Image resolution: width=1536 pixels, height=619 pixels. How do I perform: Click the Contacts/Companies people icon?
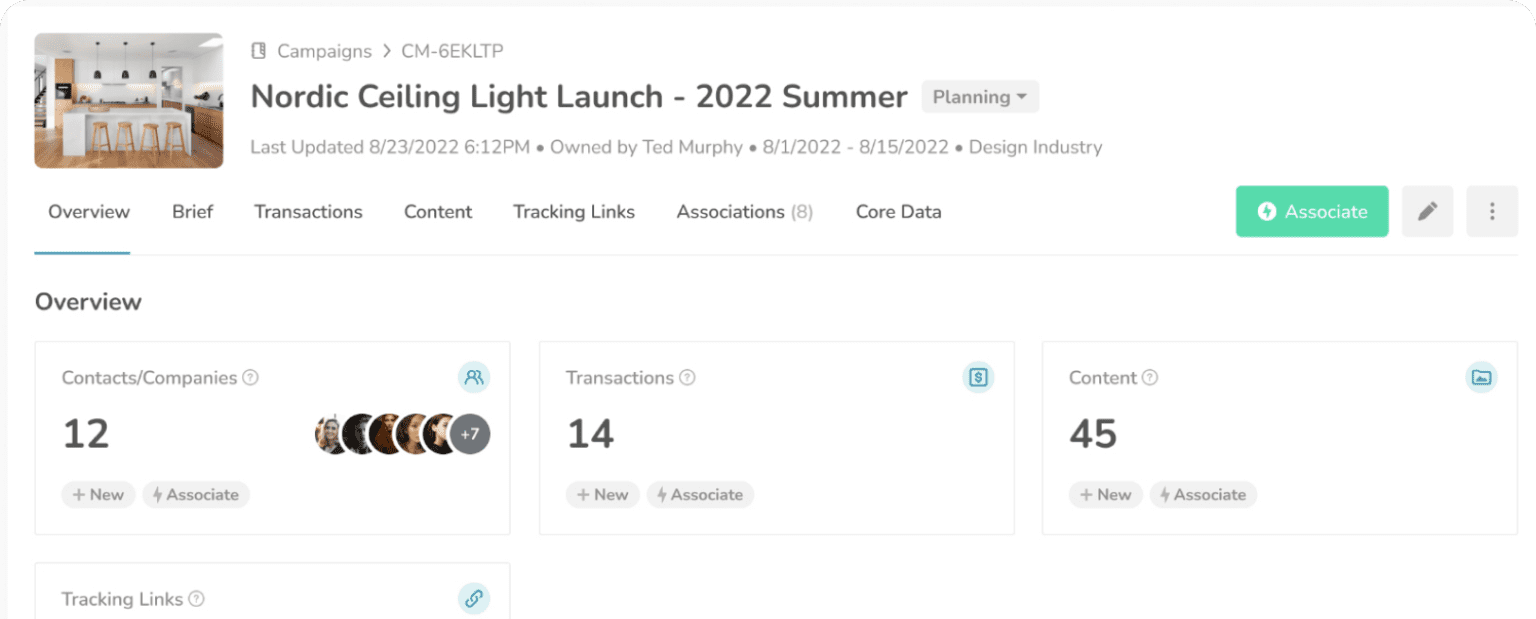(474, 377)
